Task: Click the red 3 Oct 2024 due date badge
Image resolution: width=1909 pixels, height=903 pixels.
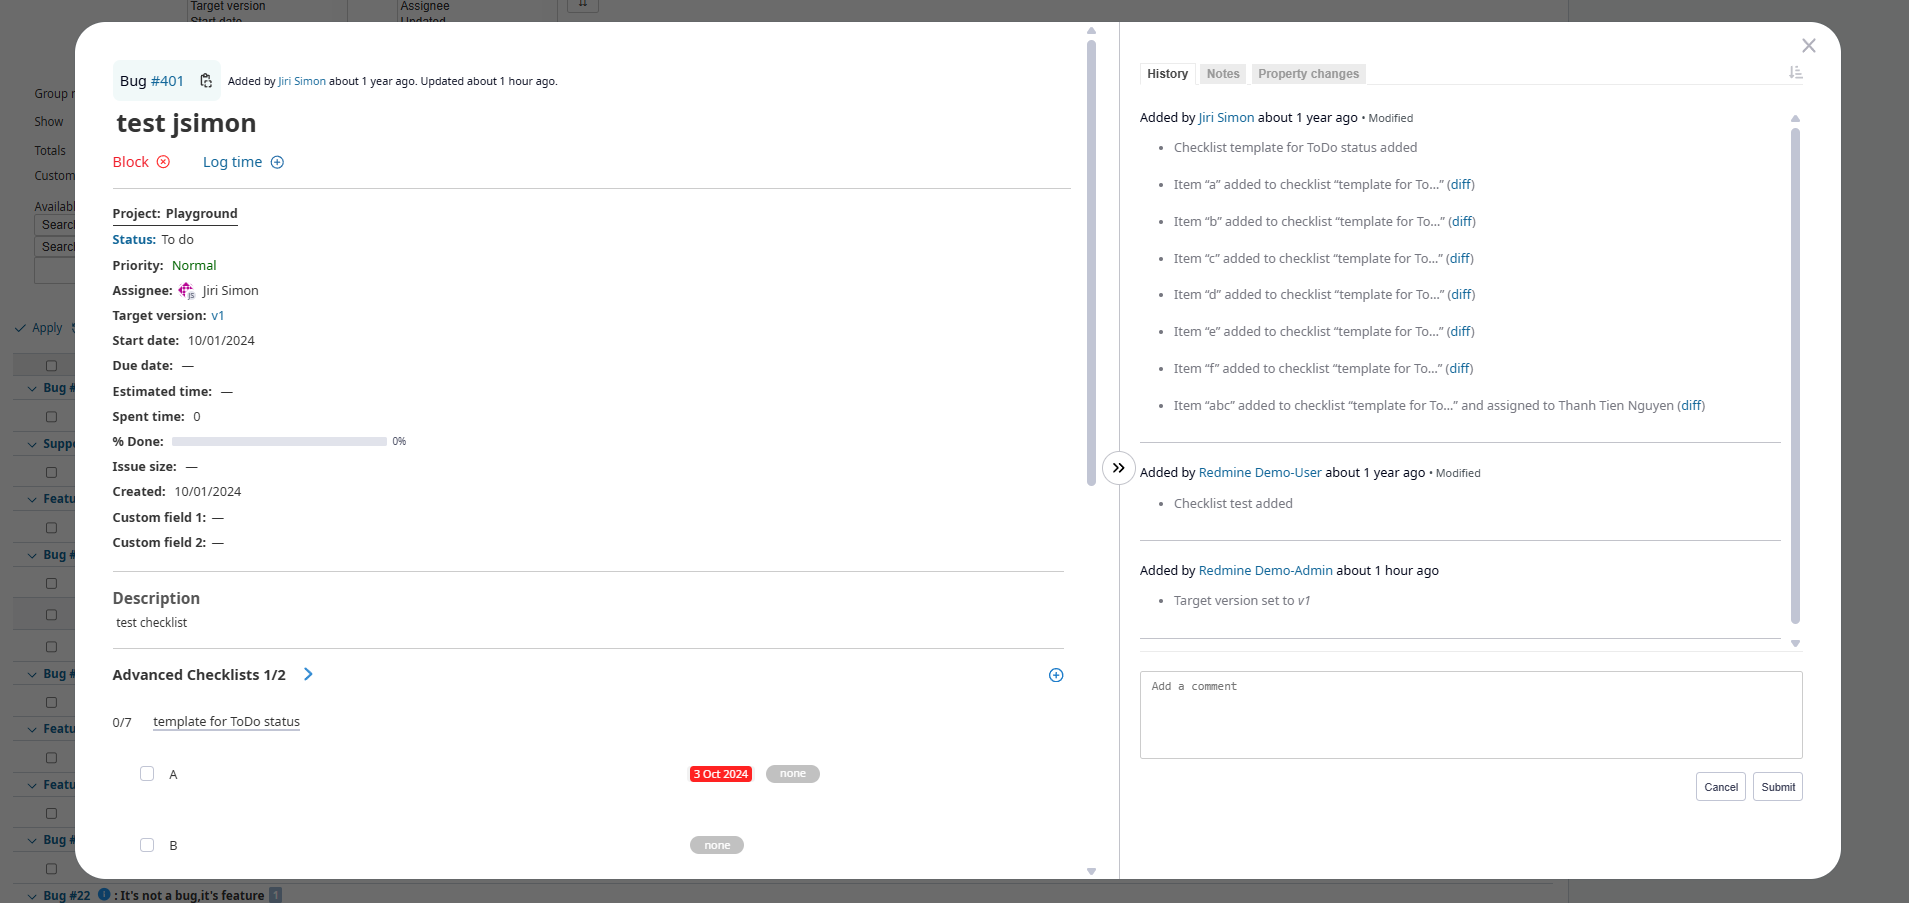Action: (x=720, y=774)
